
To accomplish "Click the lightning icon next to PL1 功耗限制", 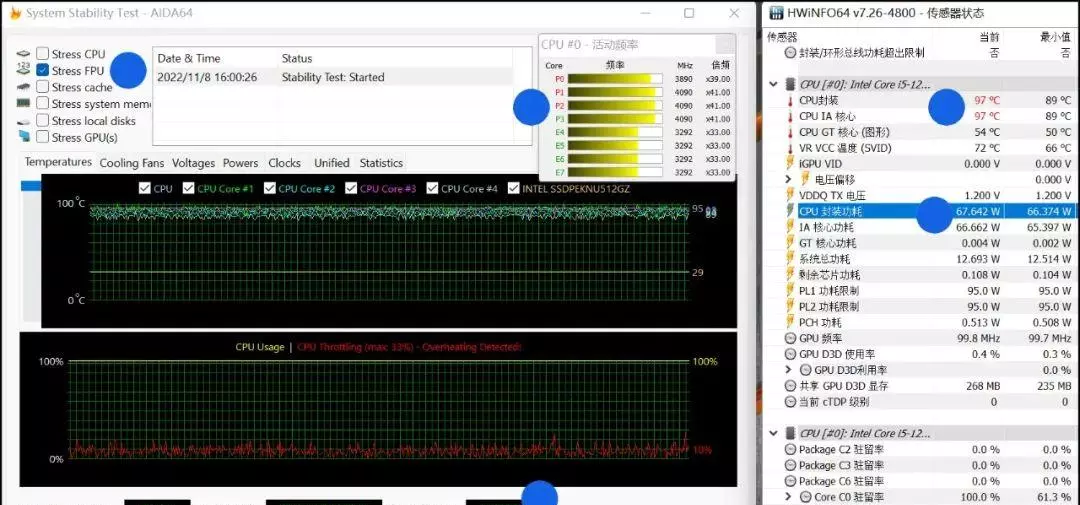I will pos(791,291).
